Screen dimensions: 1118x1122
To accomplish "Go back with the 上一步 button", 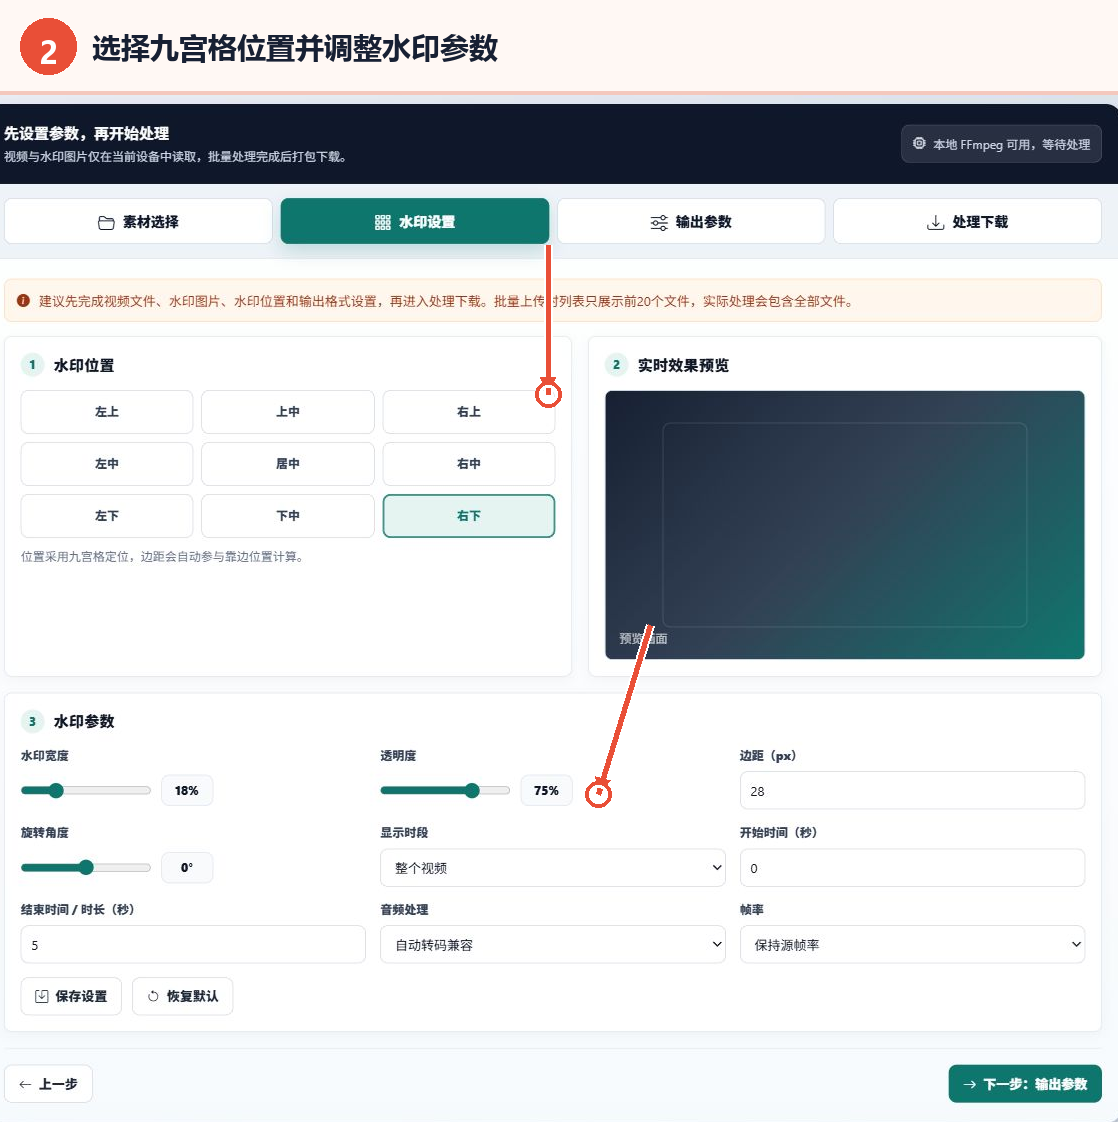I will pyautogui.click(x=48, y=1084).
